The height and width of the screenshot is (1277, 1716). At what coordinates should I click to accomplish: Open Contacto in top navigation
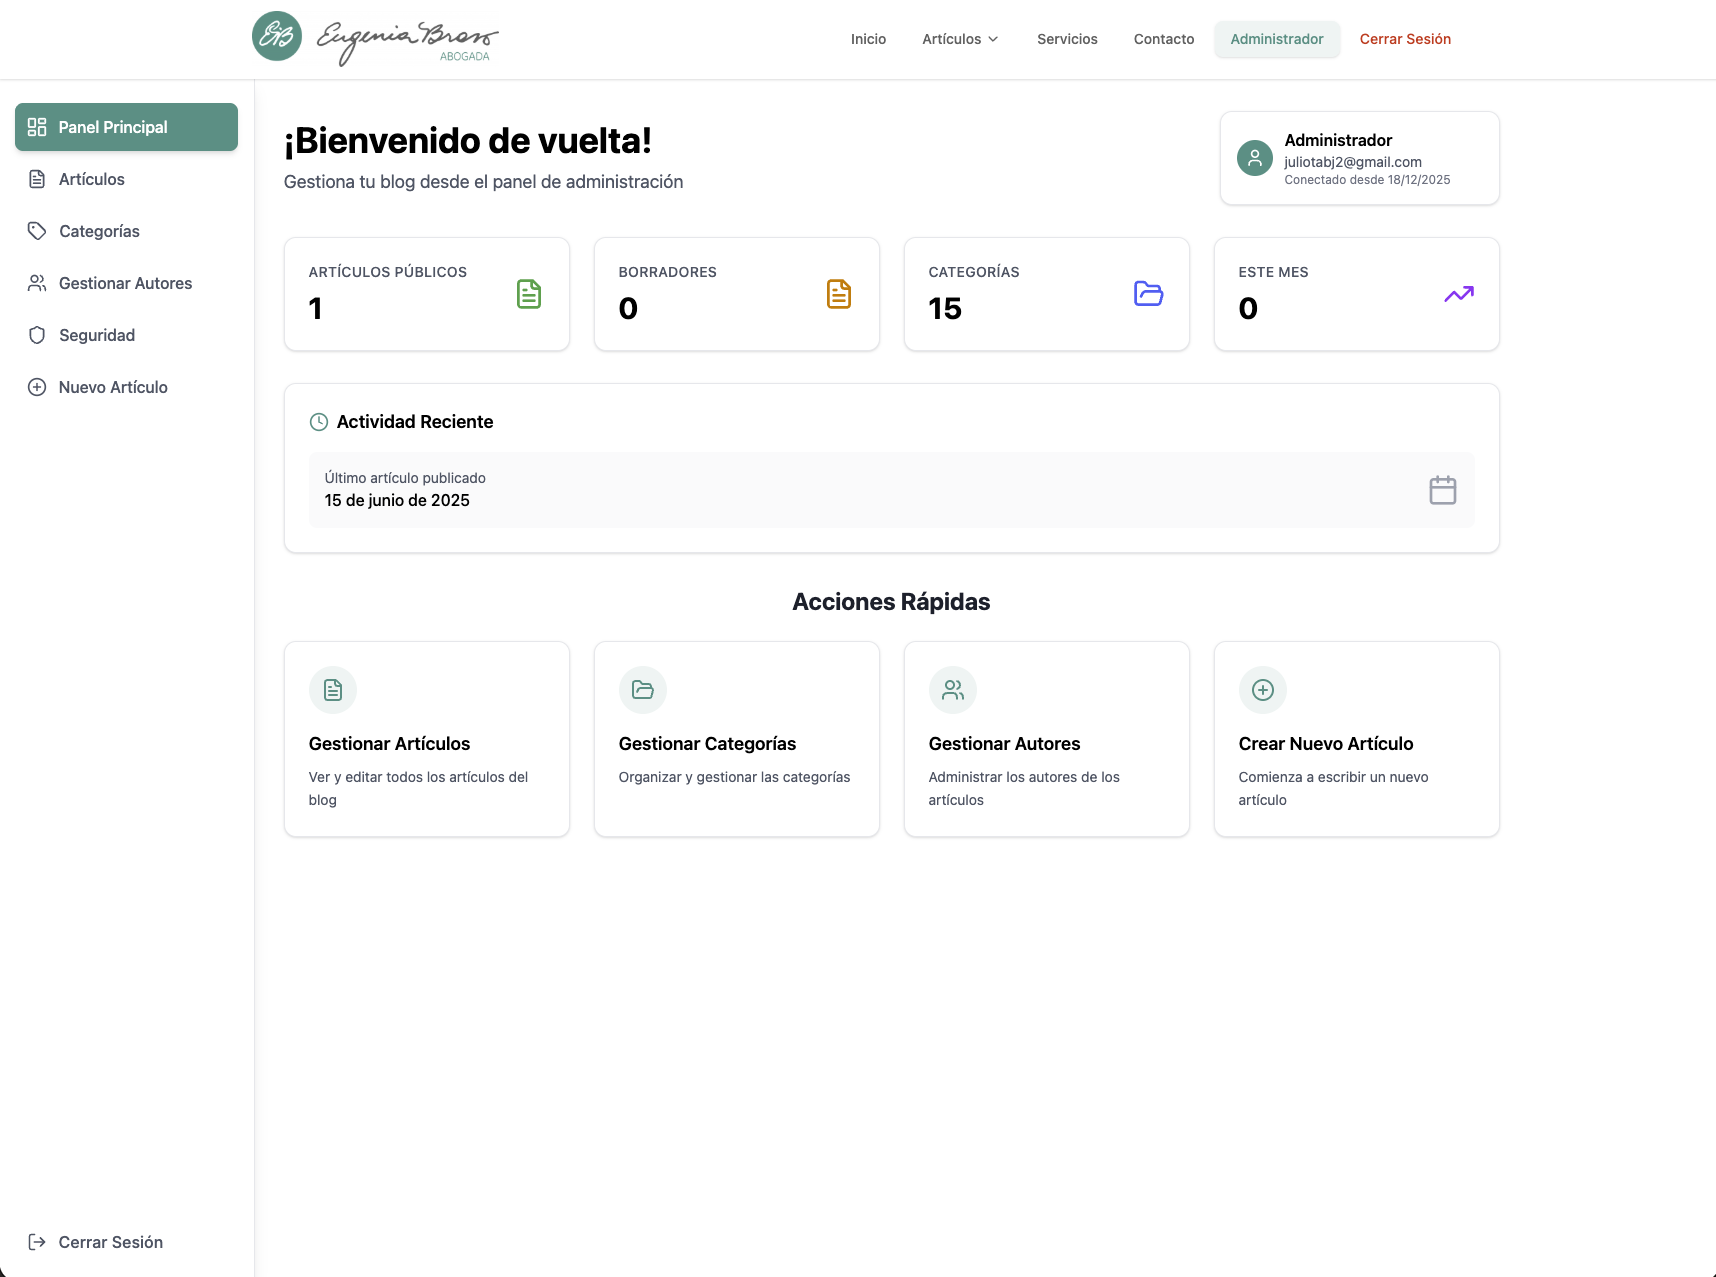[x=1164, y=39]
